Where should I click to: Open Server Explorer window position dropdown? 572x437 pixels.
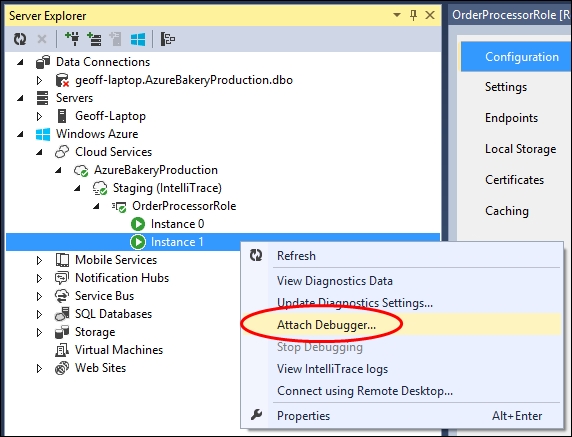tap(397, 15)
